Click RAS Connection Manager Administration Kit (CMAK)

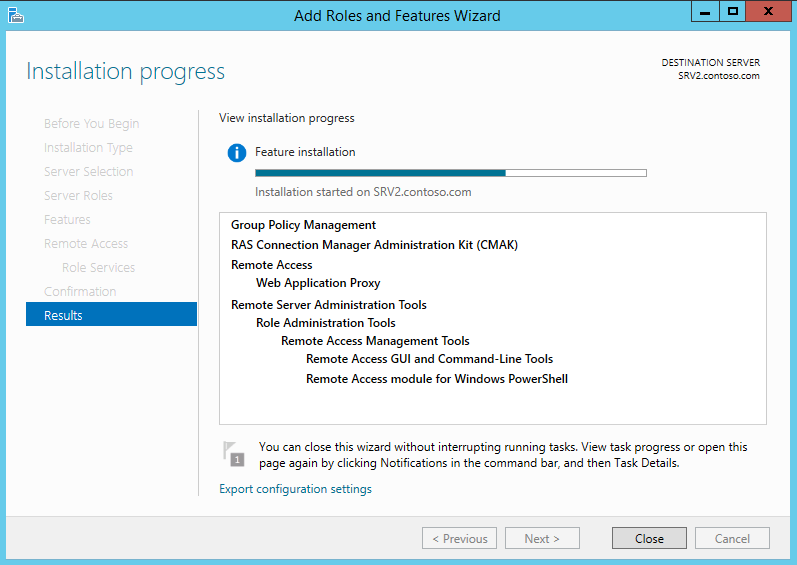(375, 245)
